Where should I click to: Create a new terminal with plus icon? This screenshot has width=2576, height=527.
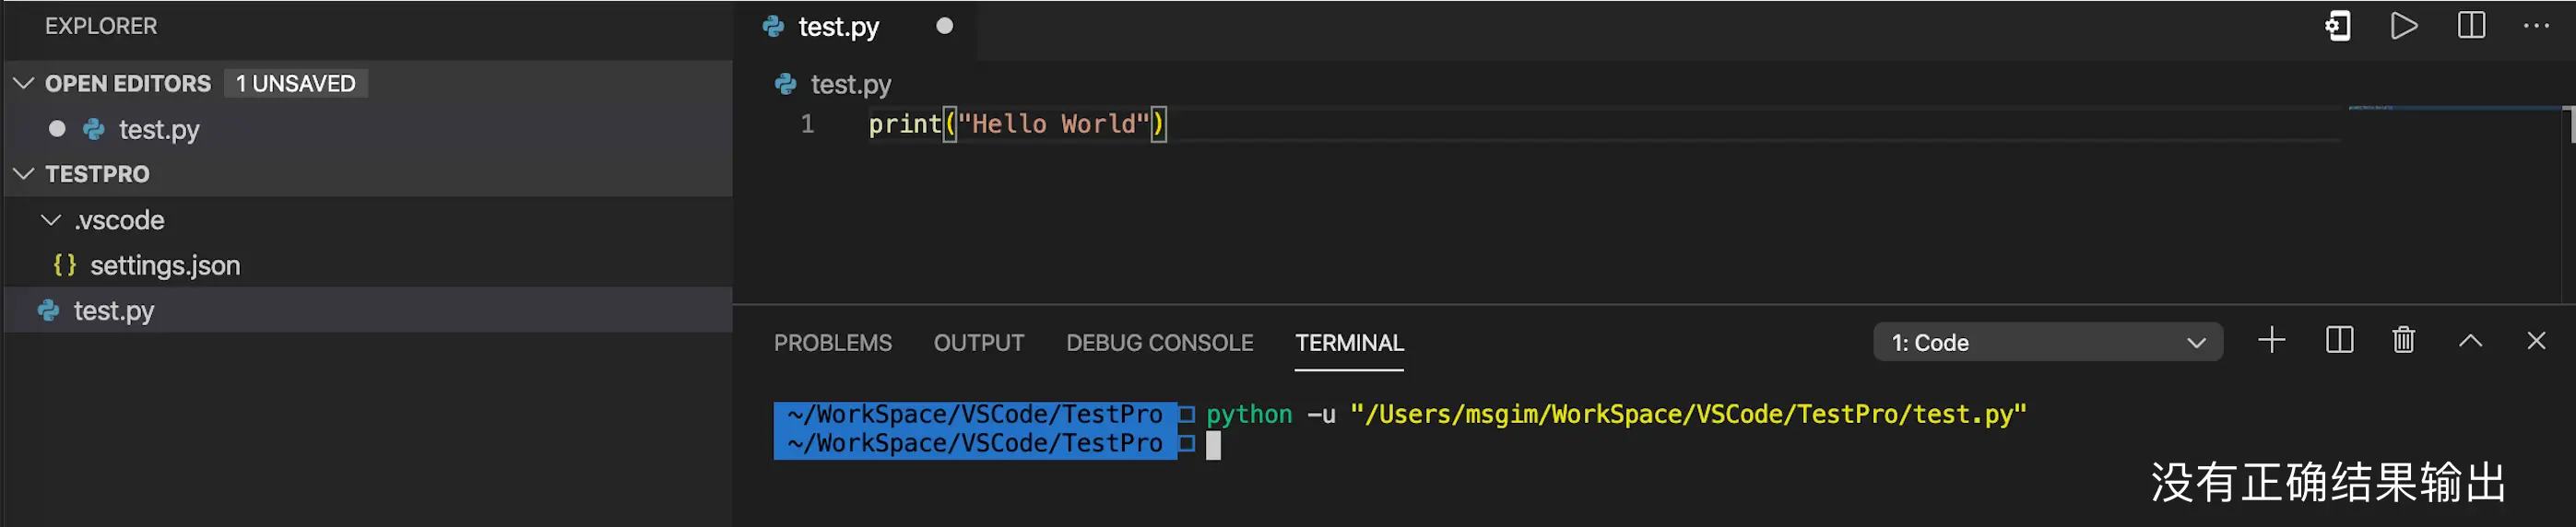(2271, 341)
